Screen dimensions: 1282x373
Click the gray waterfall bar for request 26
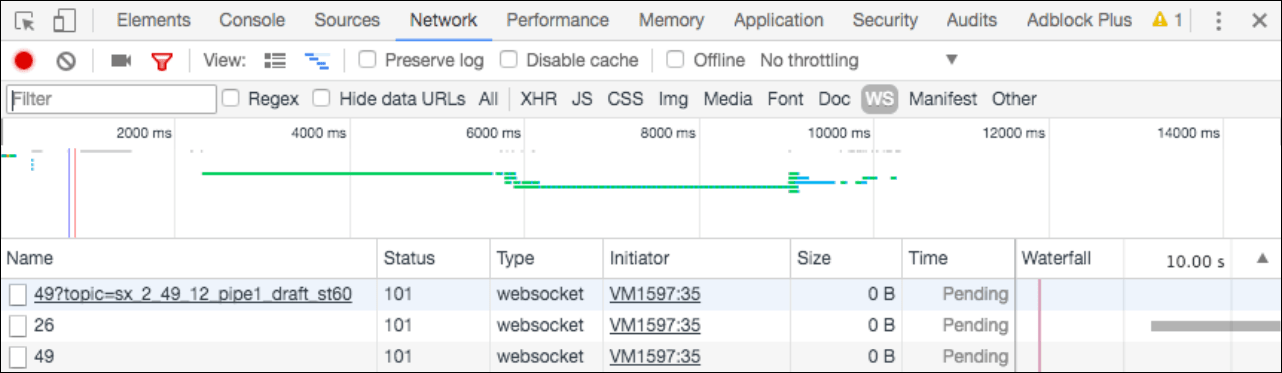(1215, 326)
